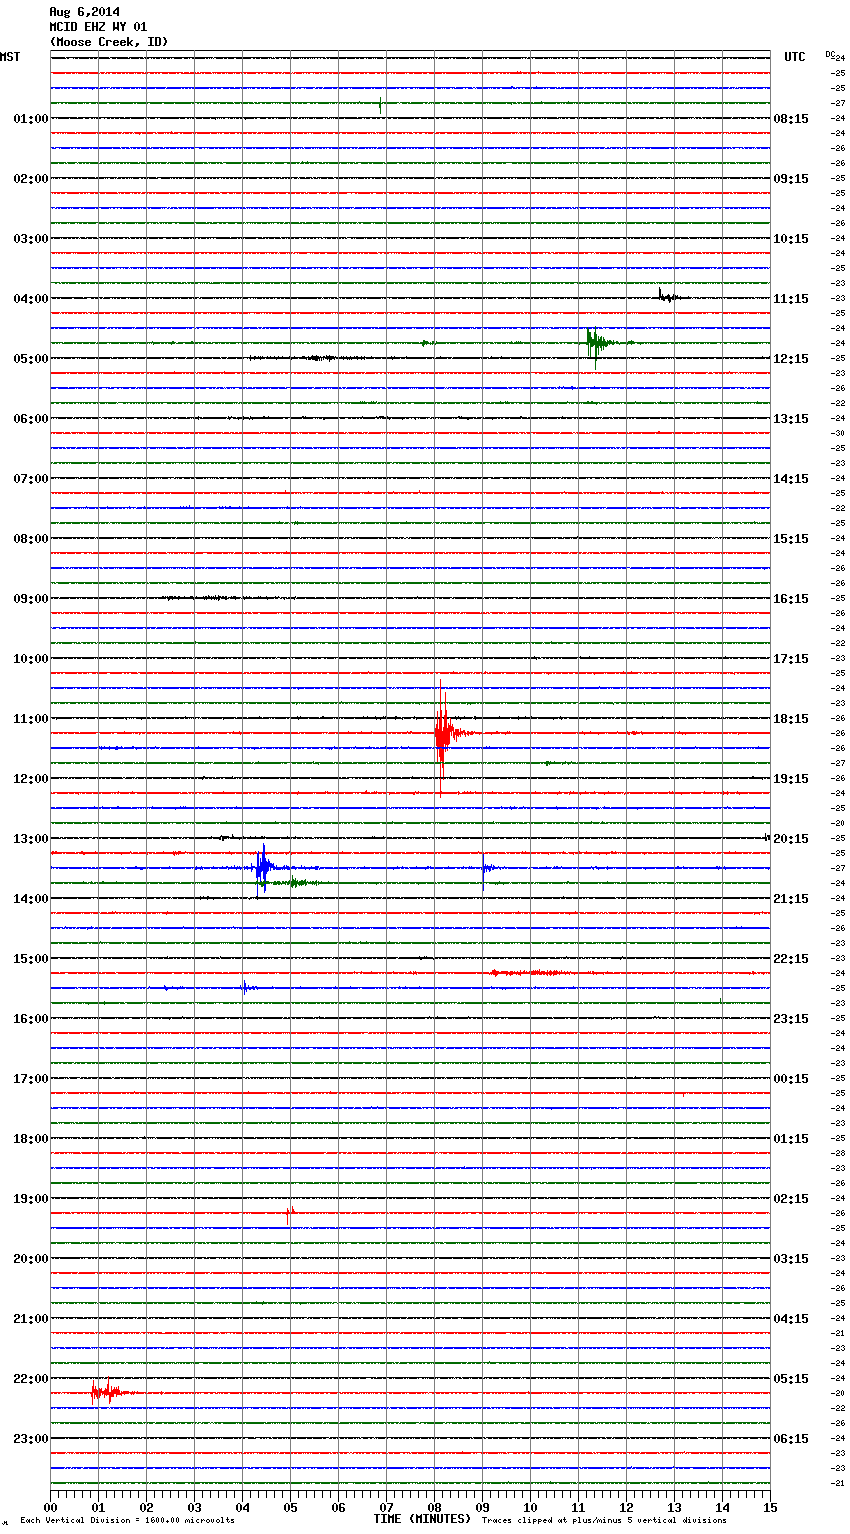Click minute tick label 11 on bottom axis

pyautogui.click(x=578, y=1507)
